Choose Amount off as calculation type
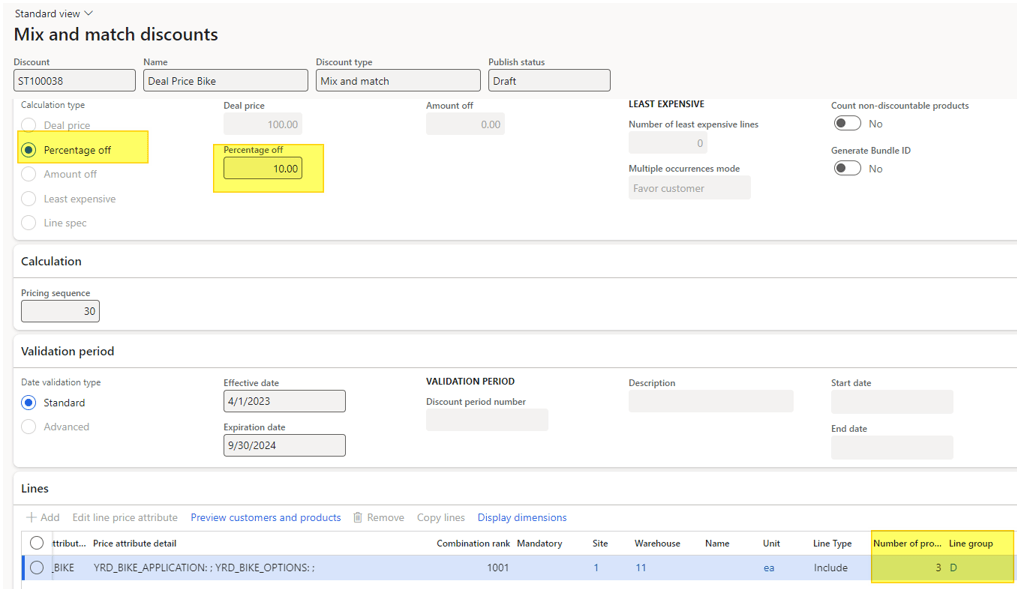 pyautogui.click(x=28, y=174)
